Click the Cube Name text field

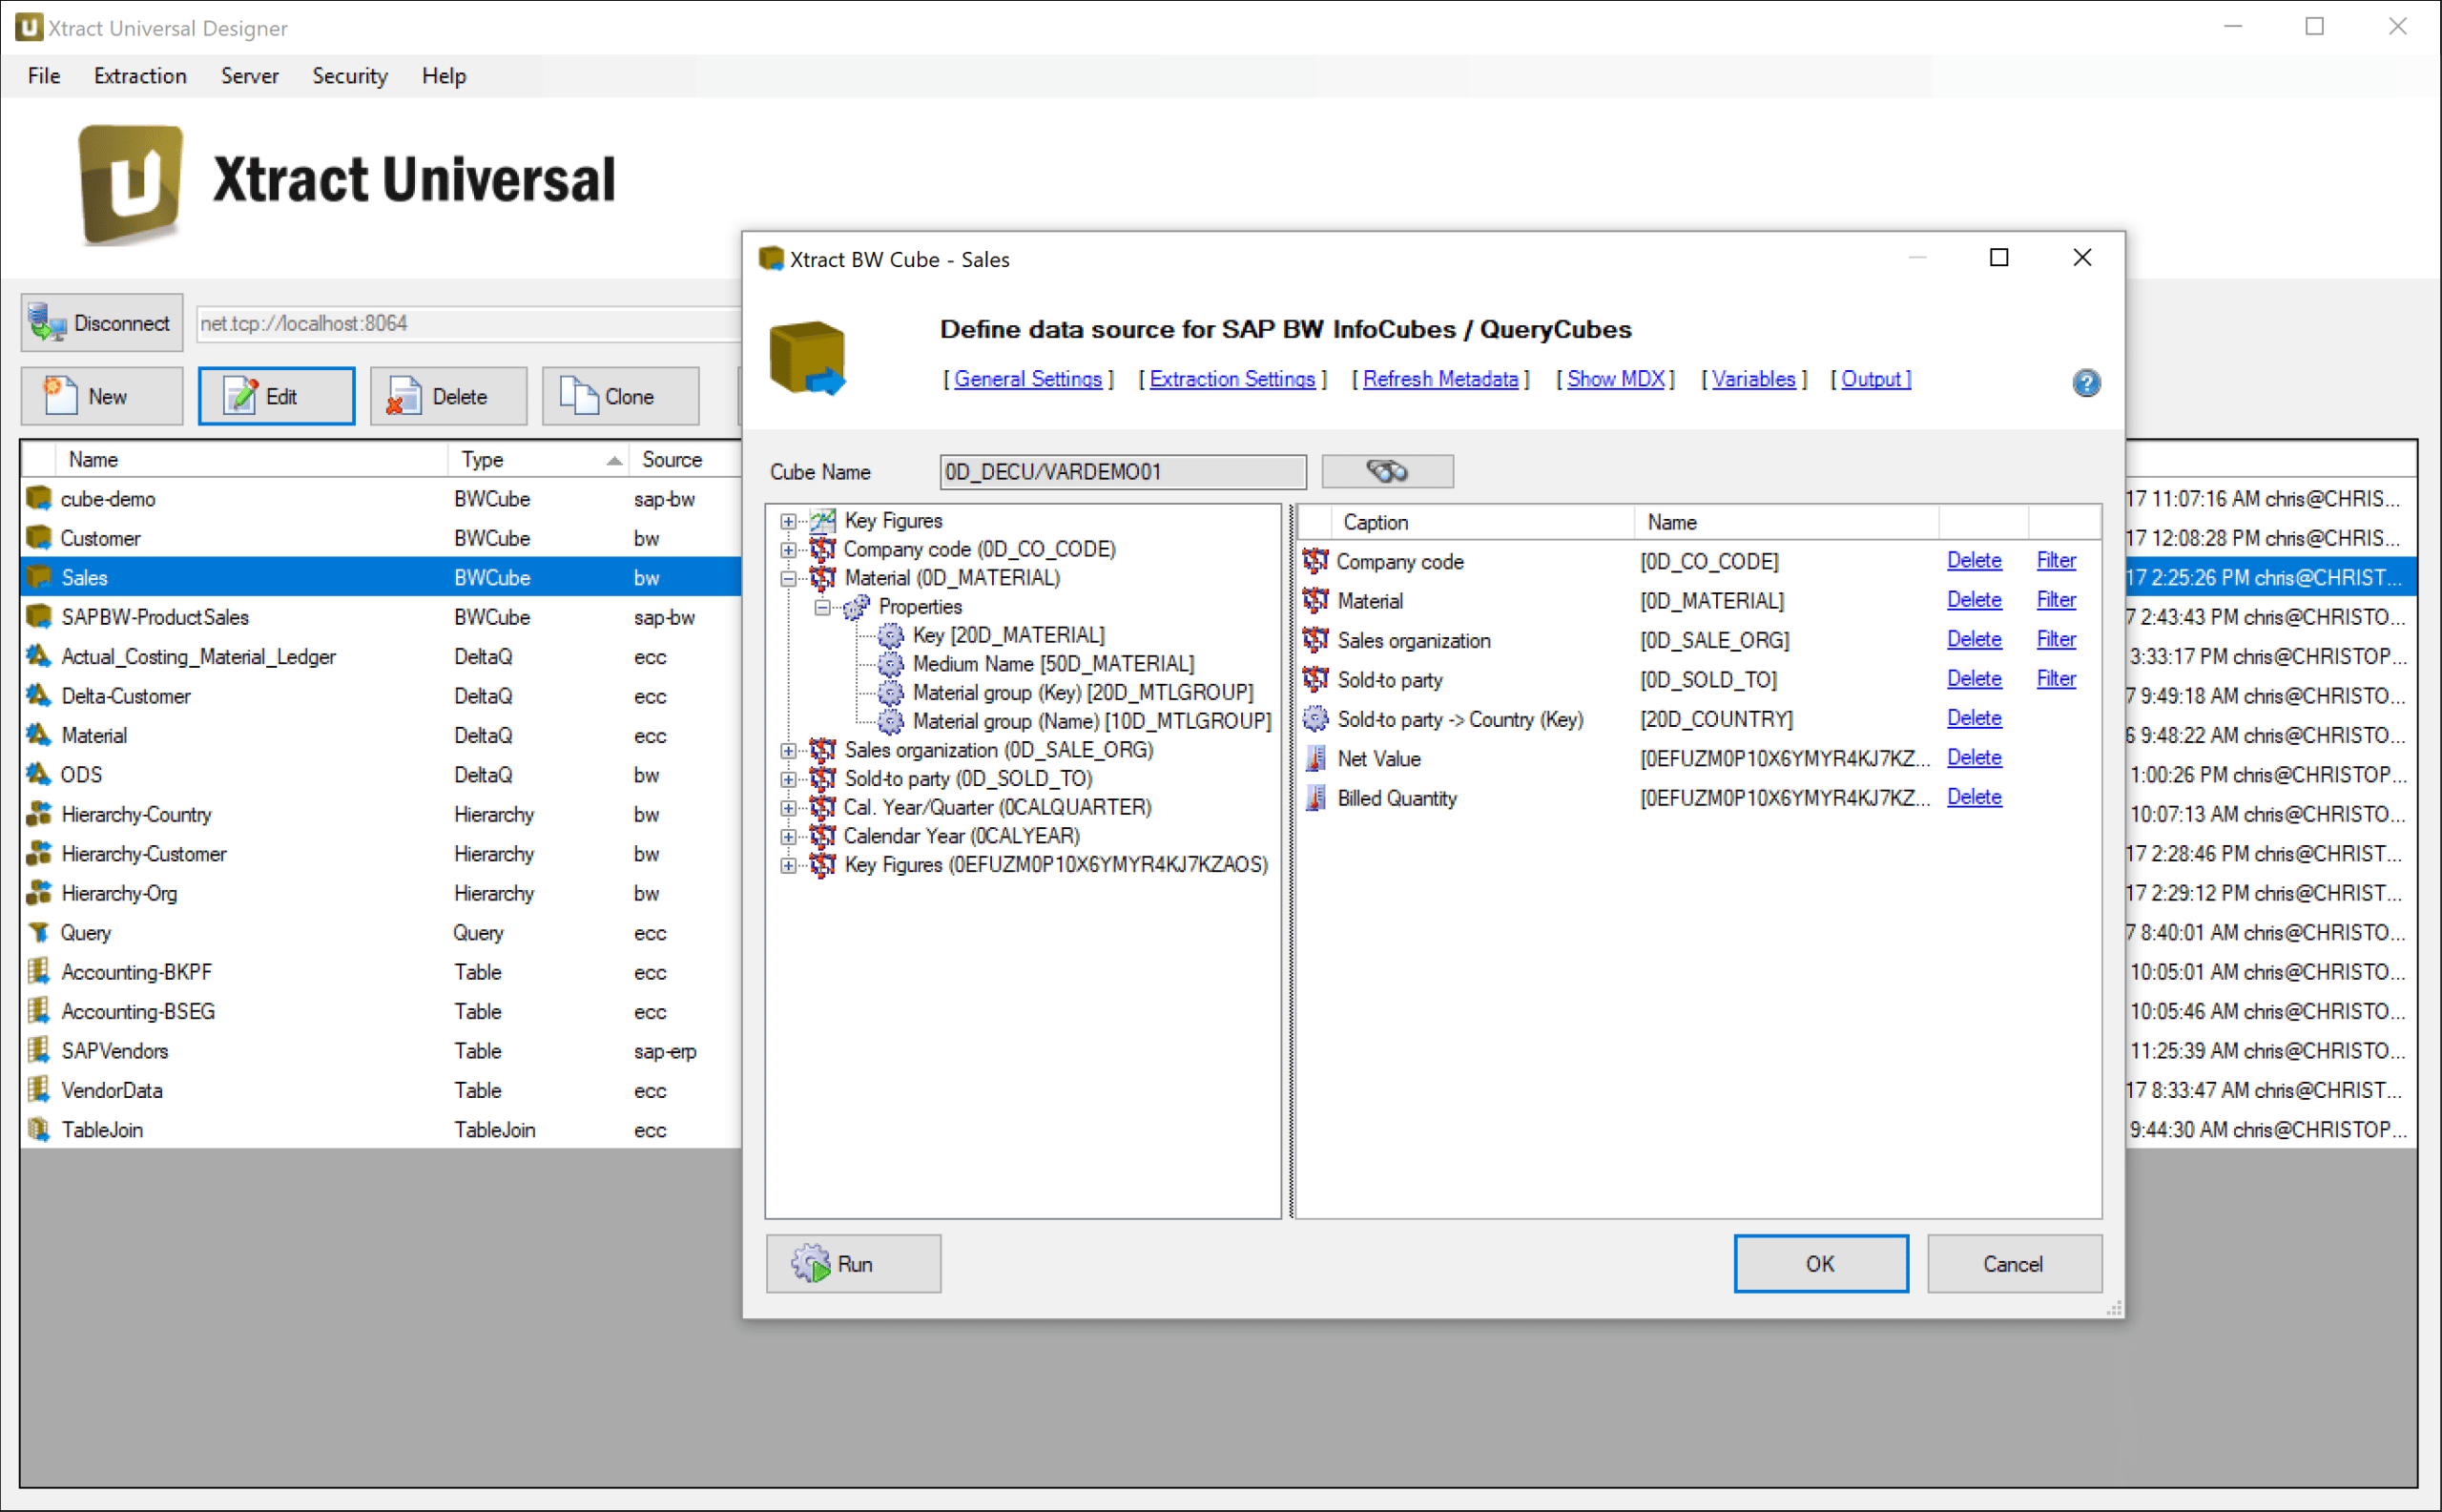(1121, 471)
